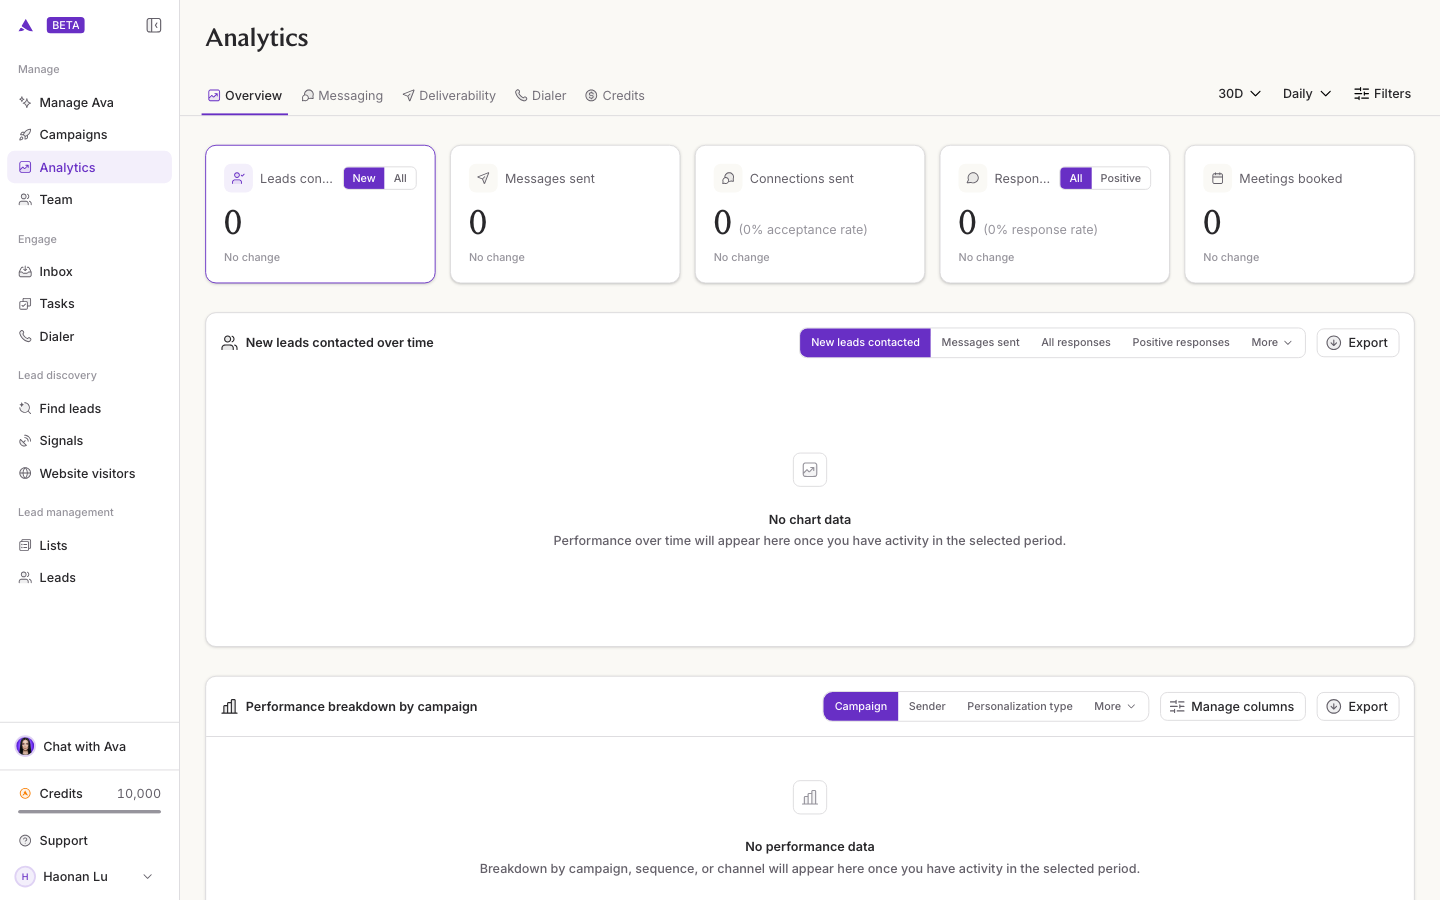The width and height of the screenshot is (1440, 900).
Task: Click the Artisan logo icon
Action: pyautogui.click(x=26, y=25)
